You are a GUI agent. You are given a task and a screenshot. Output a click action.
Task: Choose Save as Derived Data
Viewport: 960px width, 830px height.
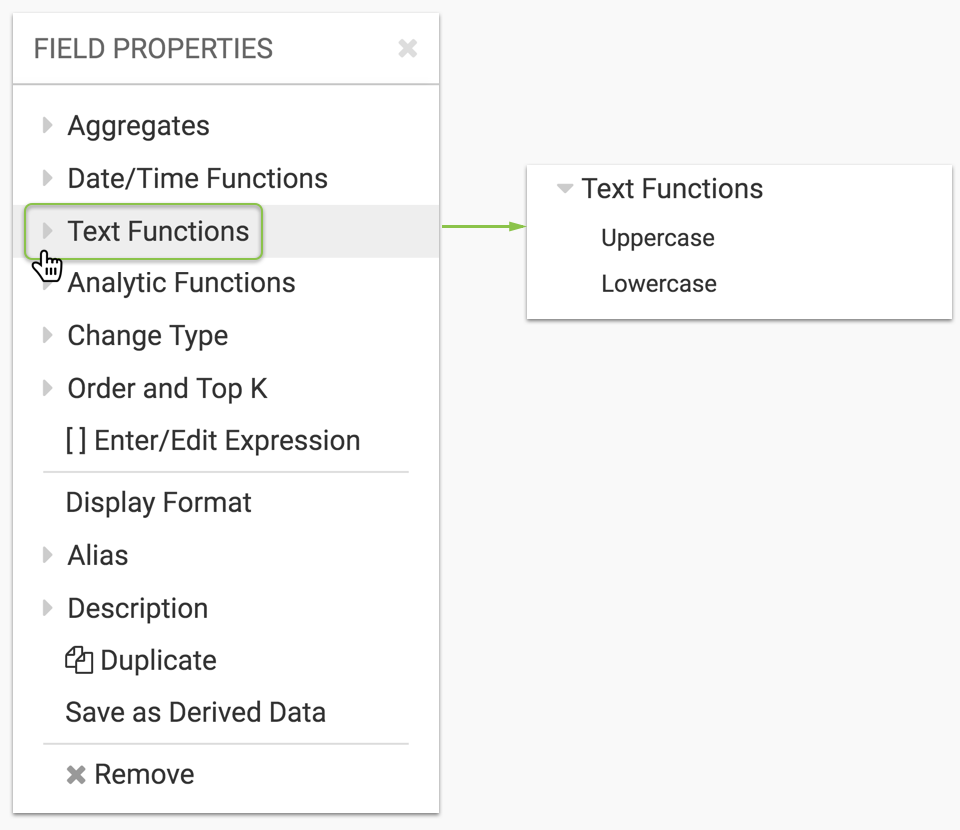tap(195, 712)
